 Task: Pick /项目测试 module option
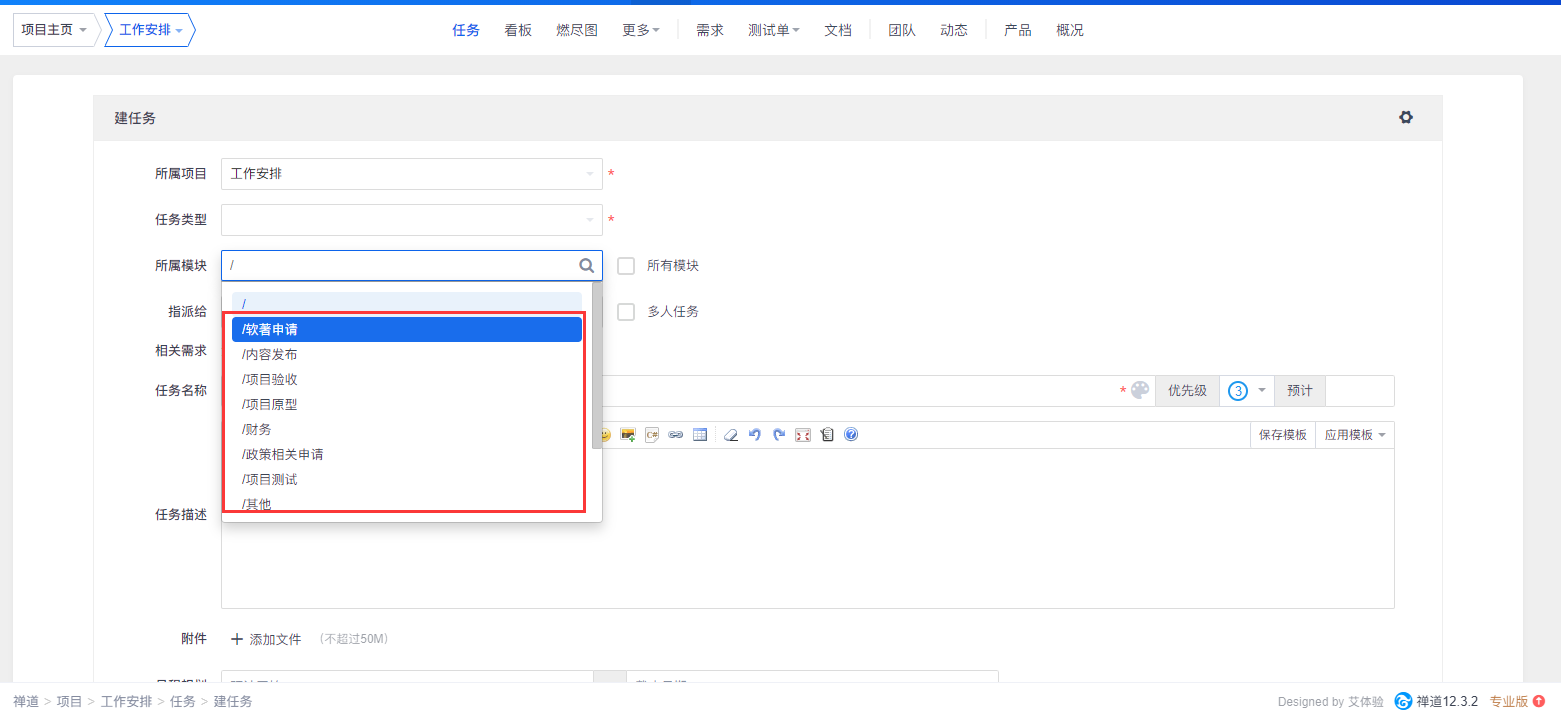tap(407, 479)
